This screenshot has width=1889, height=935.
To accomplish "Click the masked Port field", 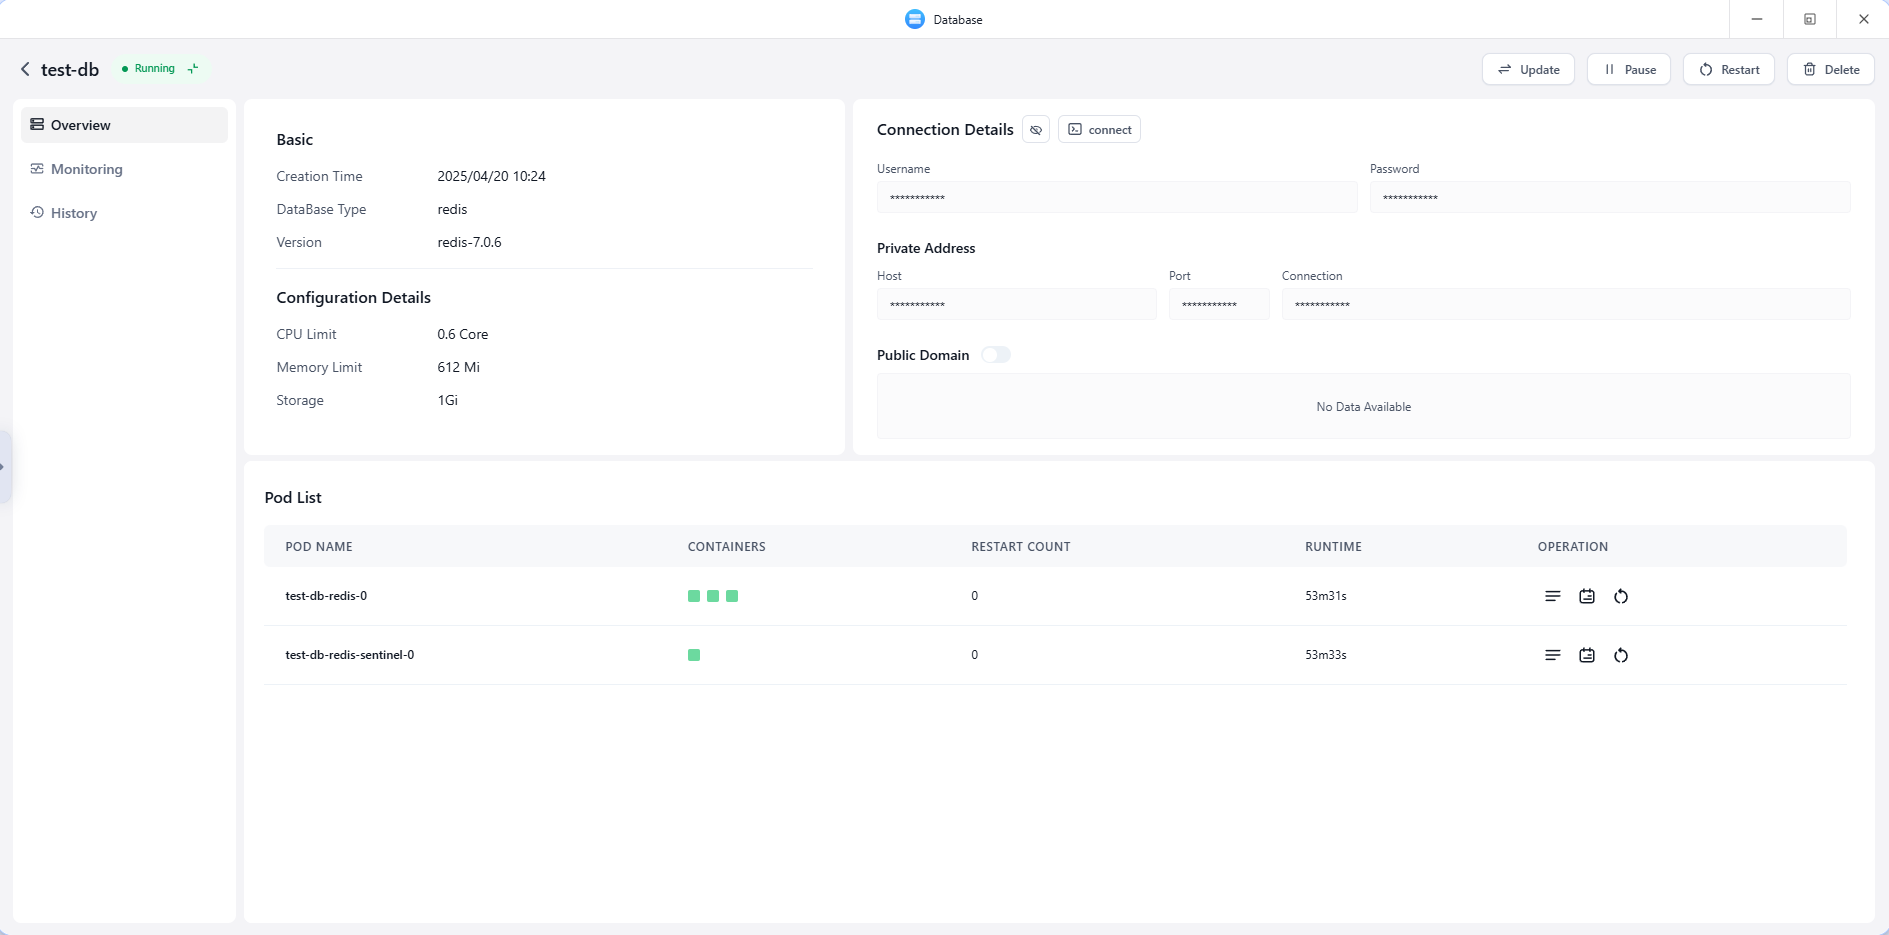I will [x=1219, y=304].
